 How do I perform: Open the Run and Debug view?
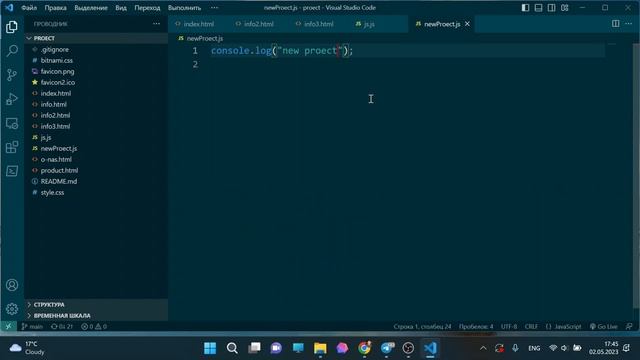tap(12, 99)
